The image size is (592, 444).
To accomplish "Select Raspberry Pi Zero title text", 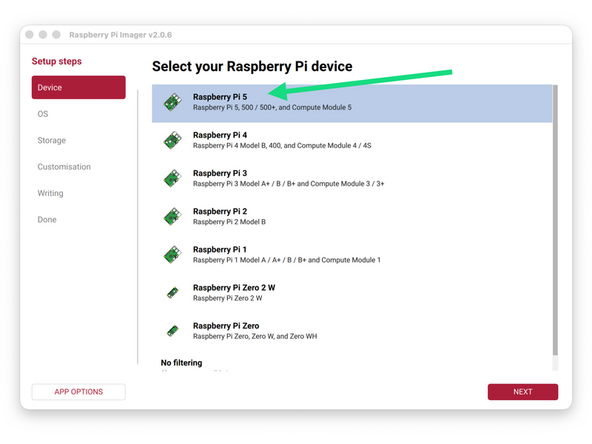I will coord(226,326).
